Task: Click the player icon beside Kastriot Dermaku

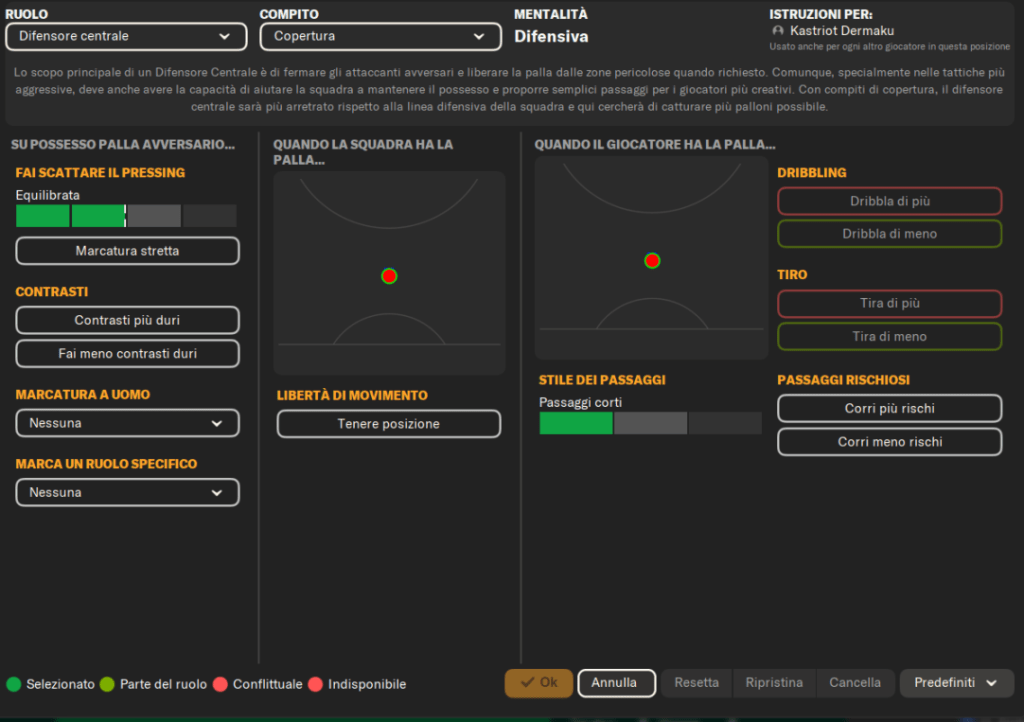Action: 778,31
